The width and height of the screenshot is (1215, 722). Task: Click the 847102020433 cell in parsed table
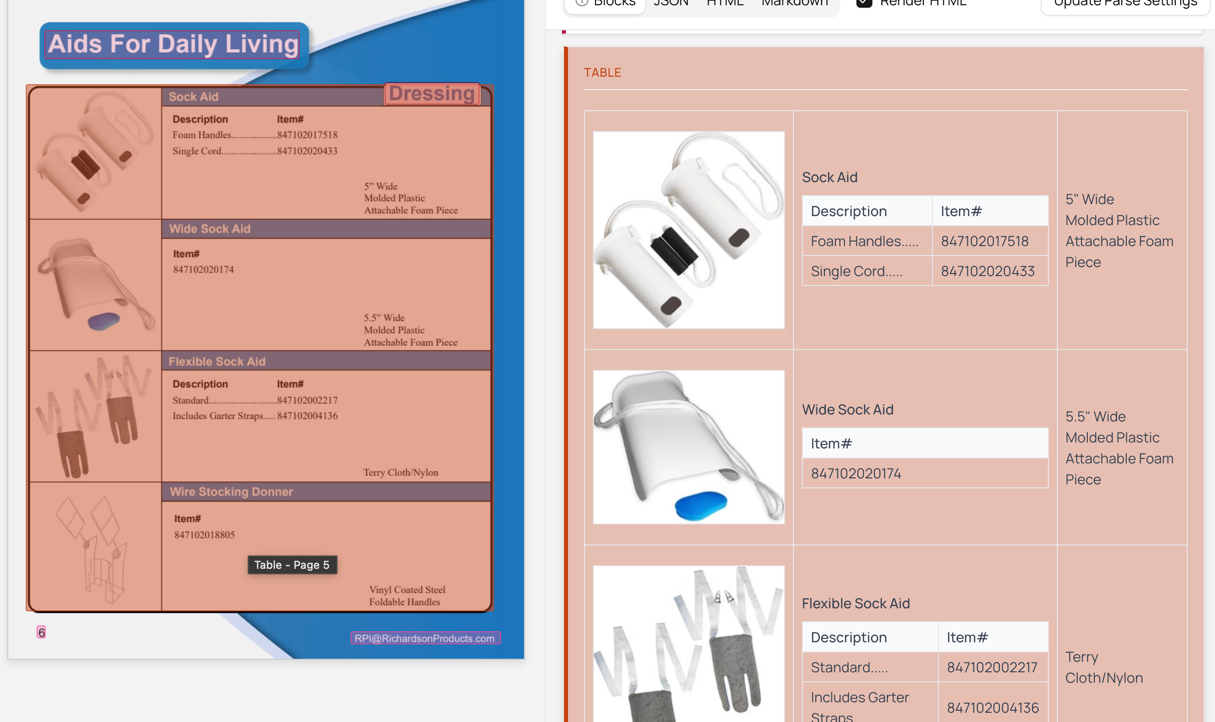coord(990,271)
